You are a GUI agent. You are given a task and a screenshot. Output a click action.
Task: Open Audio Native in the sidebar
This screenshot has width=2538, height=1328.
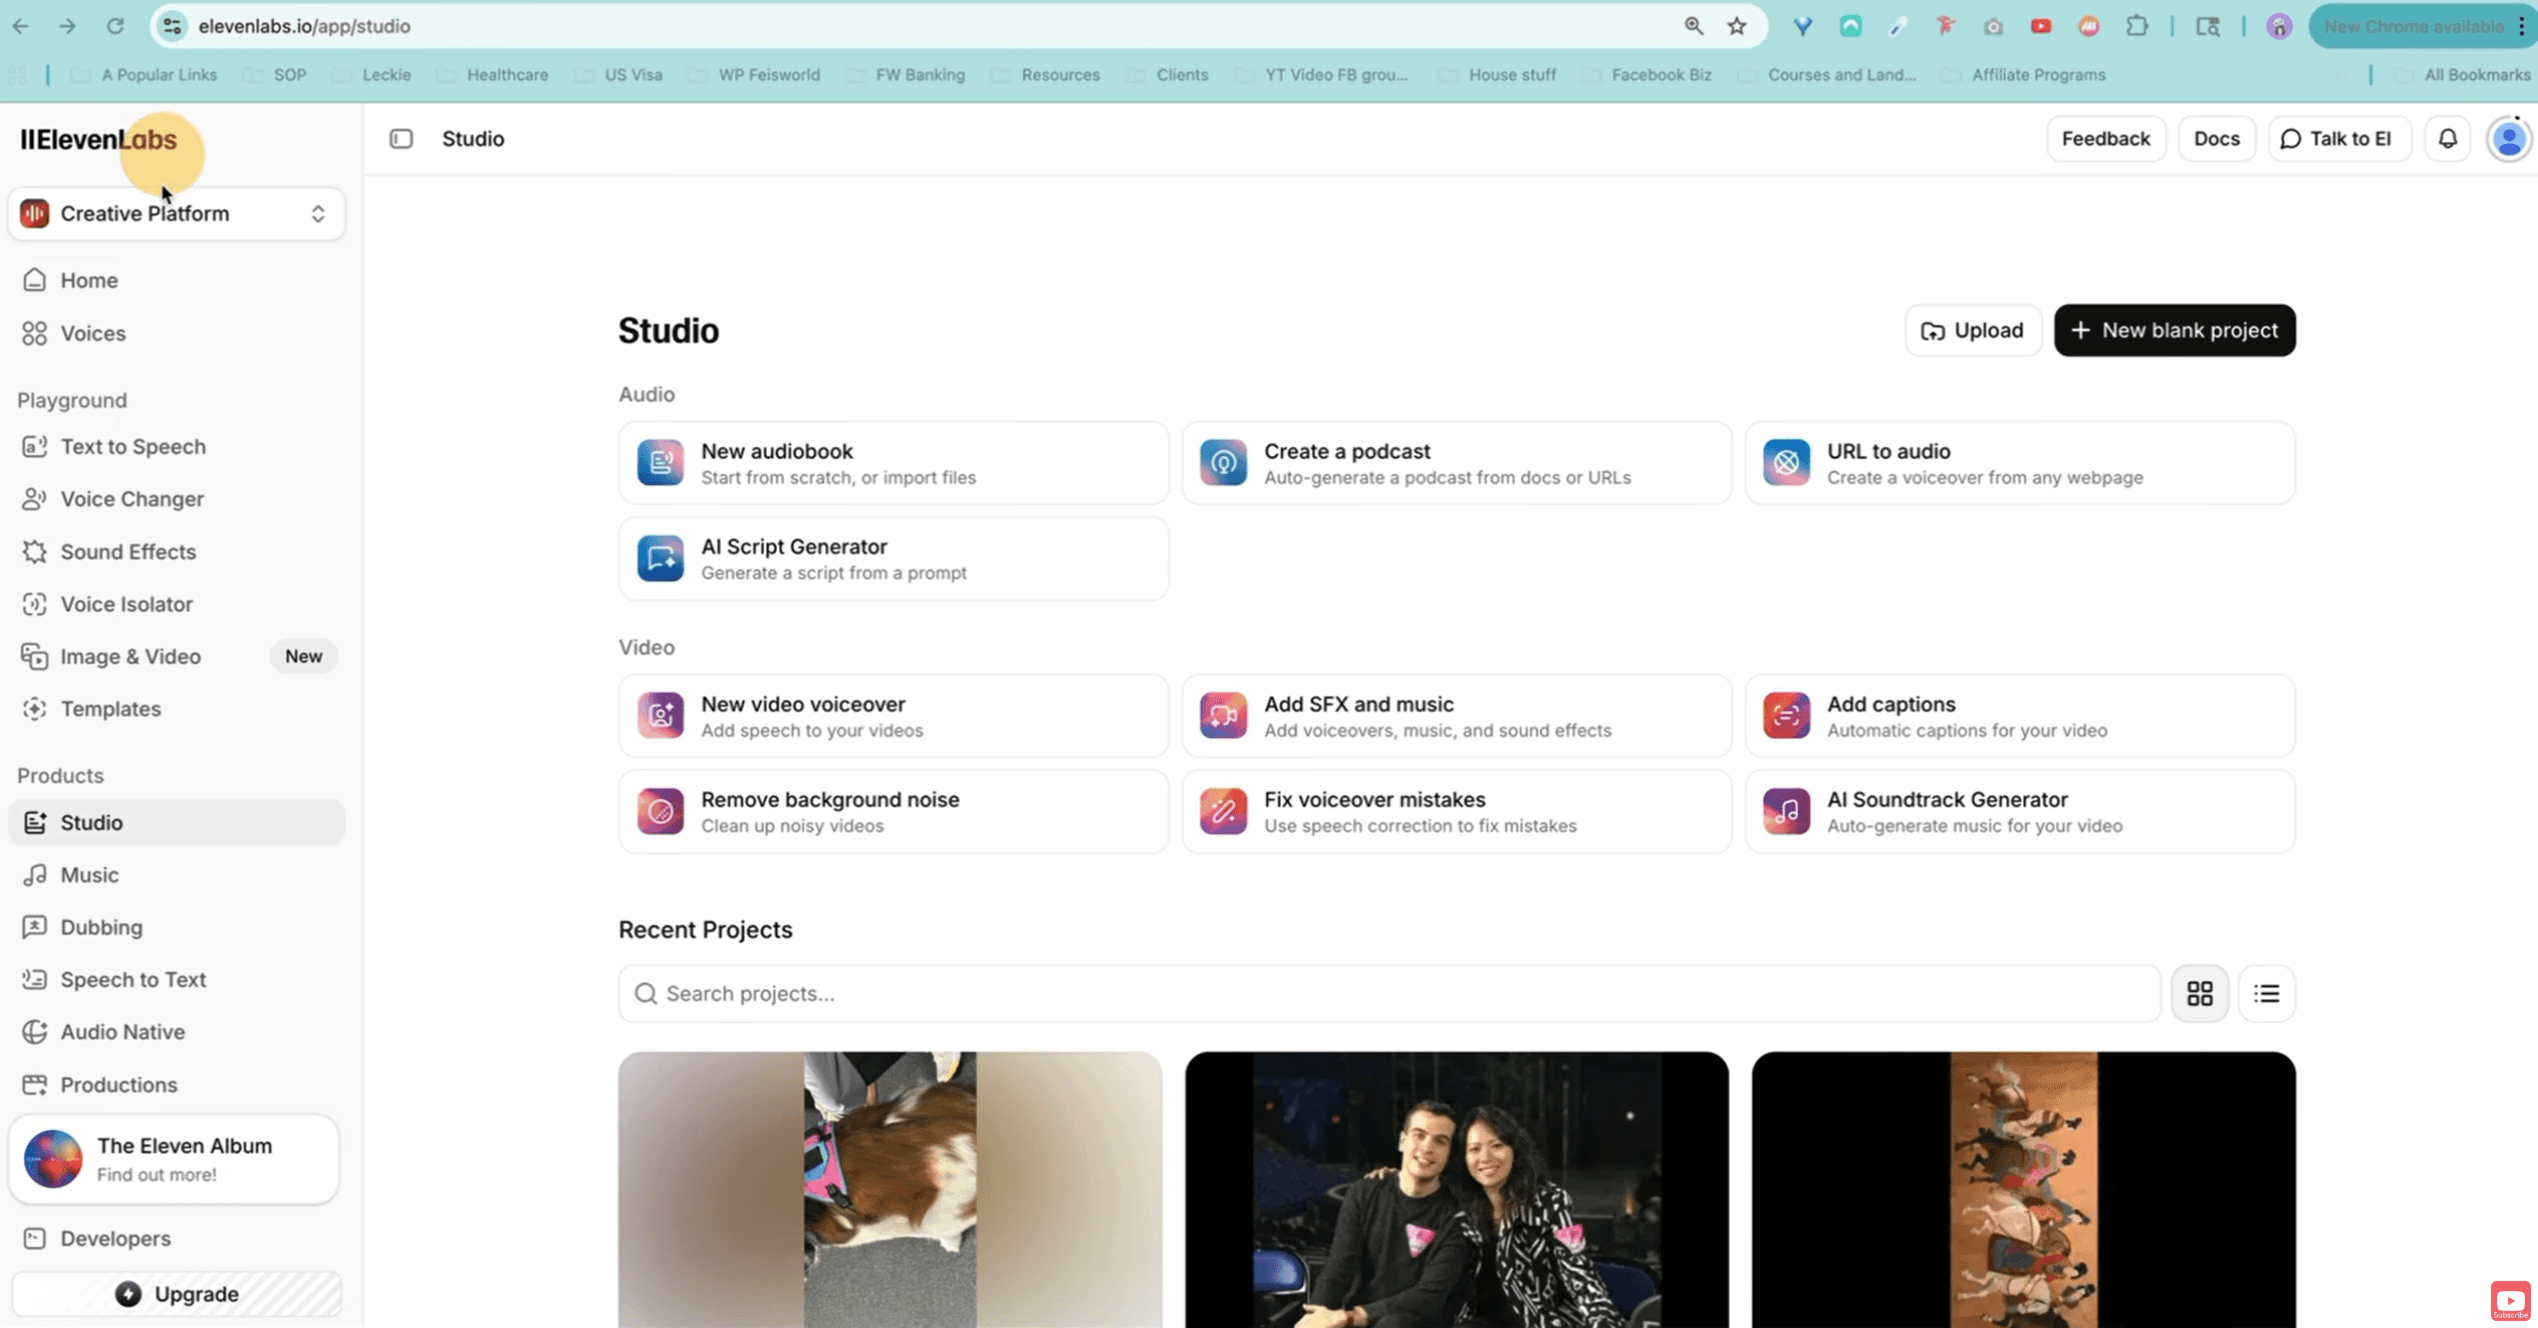[176, 1032]
